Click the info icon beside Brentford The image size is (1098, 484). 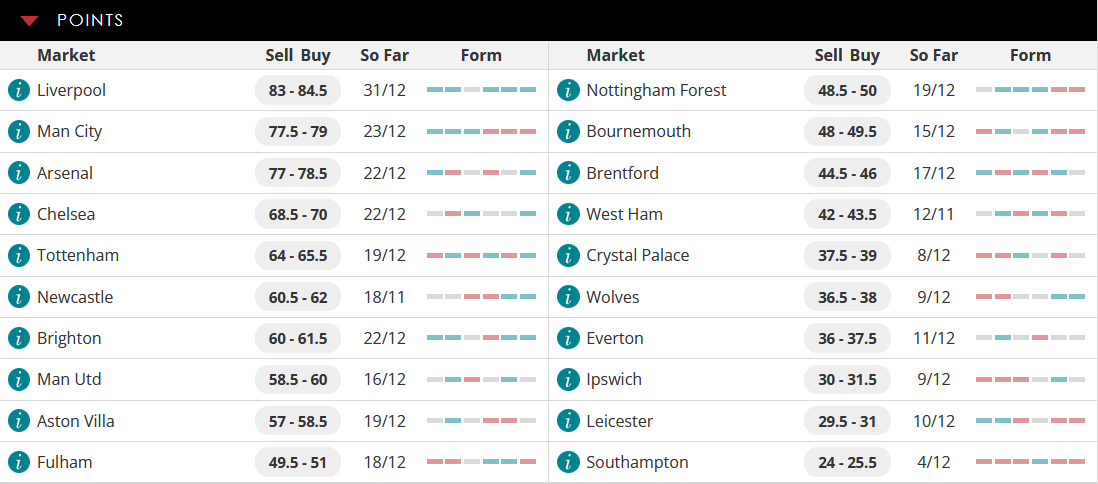pos(568,173)
